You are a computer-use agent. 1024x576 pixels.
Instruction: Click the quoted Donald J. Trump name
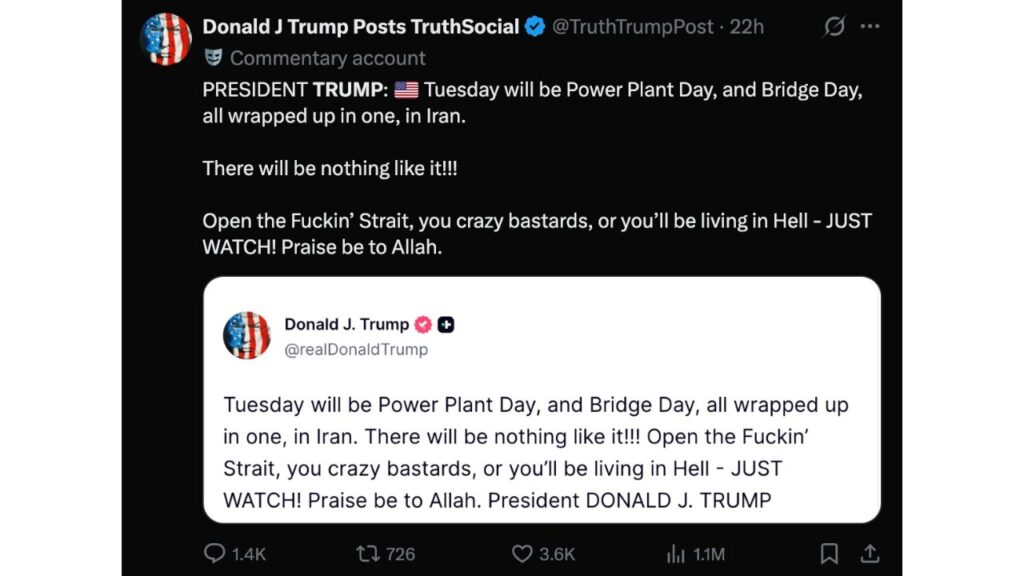[346, 324]
